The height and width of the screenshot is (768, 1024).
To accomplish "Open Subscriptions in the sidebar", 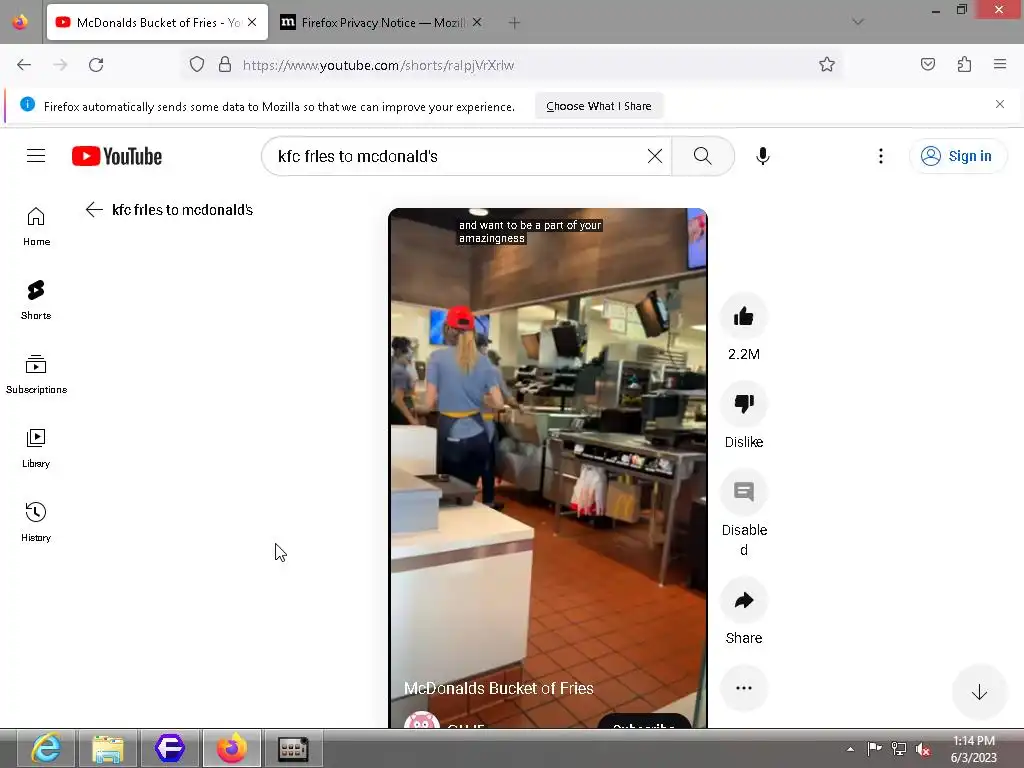I will (x=37, y=374).
